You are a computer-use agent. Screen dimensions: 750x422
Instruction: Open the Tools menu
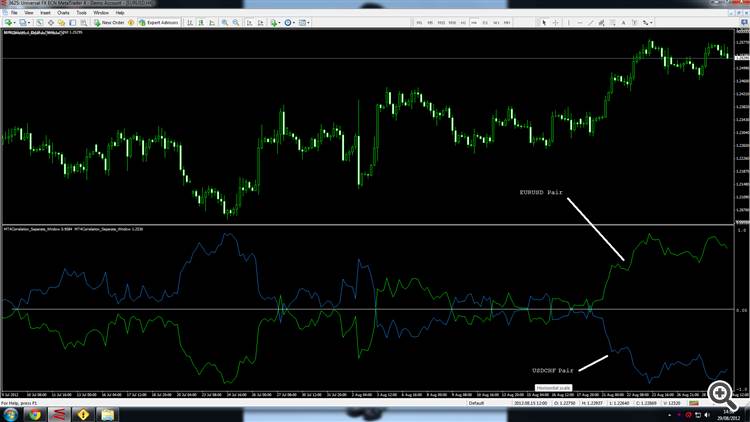pos(82,12)
